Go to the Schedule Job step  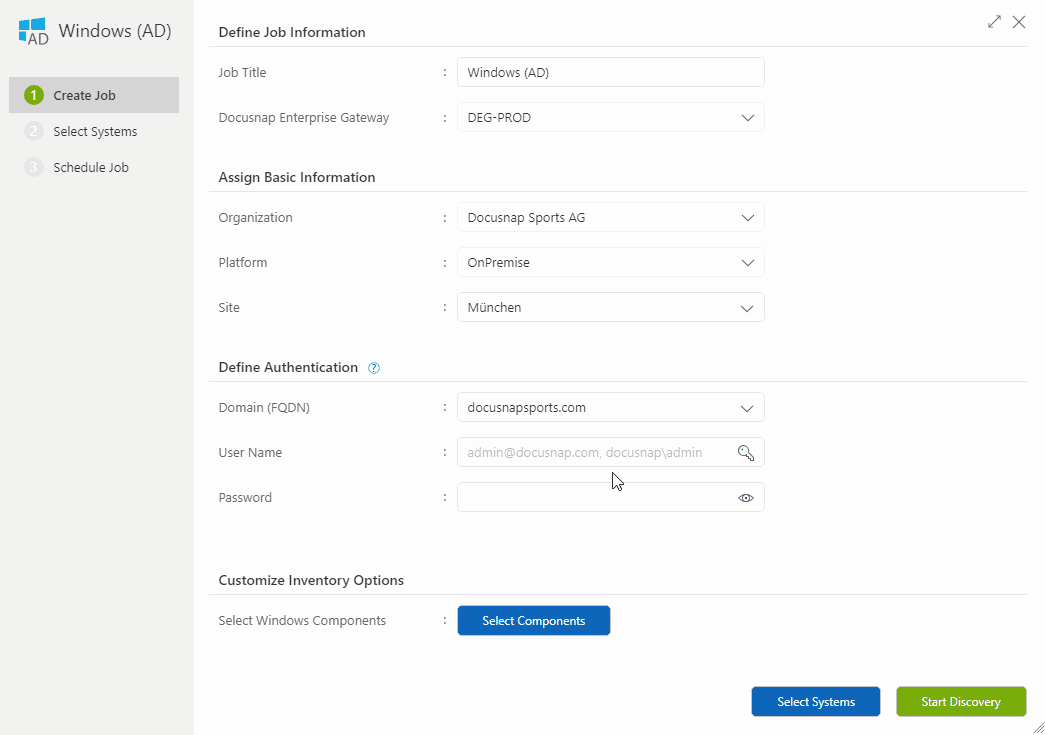point(88,167)
